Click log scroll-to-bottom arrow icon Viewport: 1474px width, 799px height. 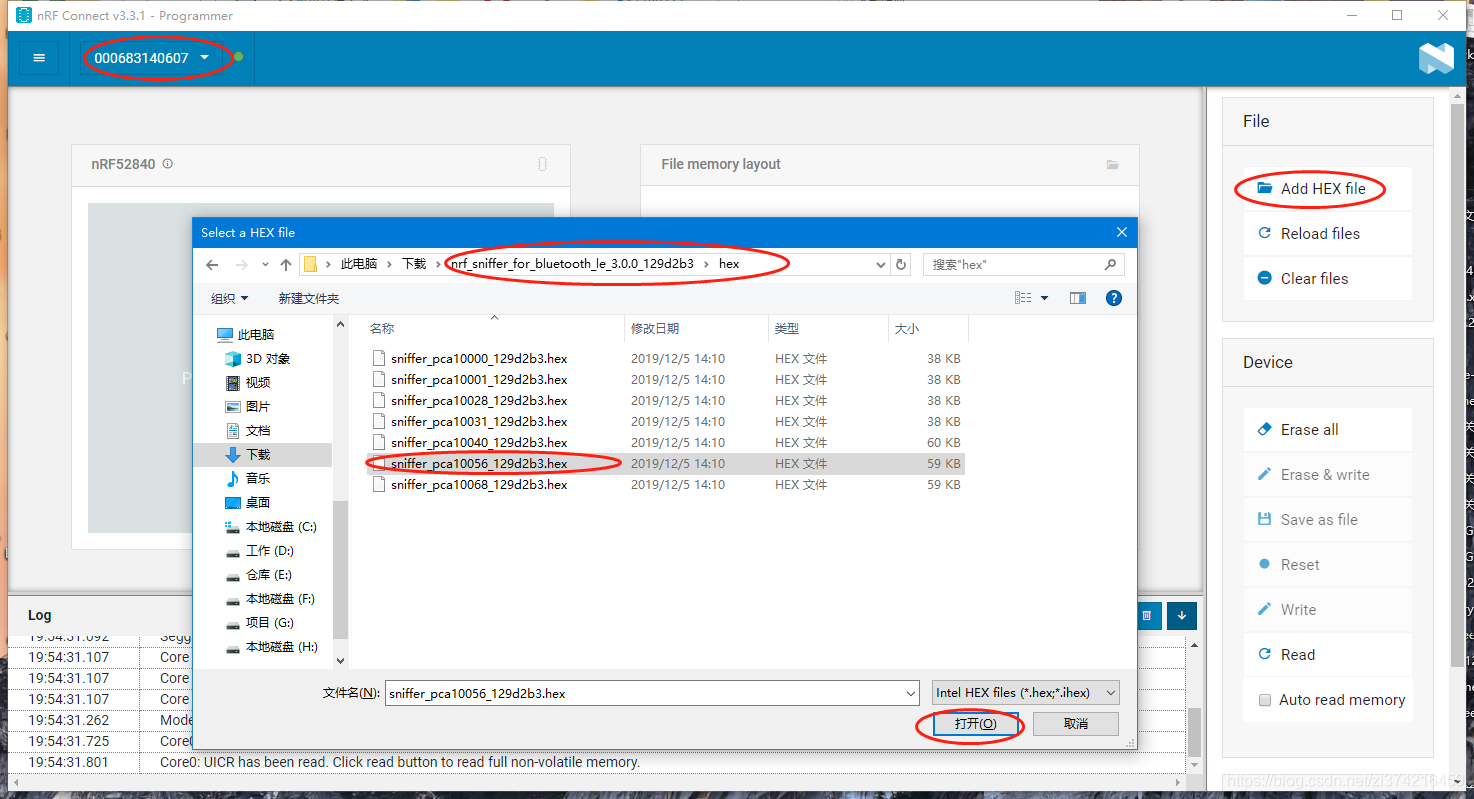[x=1182, y=615]
